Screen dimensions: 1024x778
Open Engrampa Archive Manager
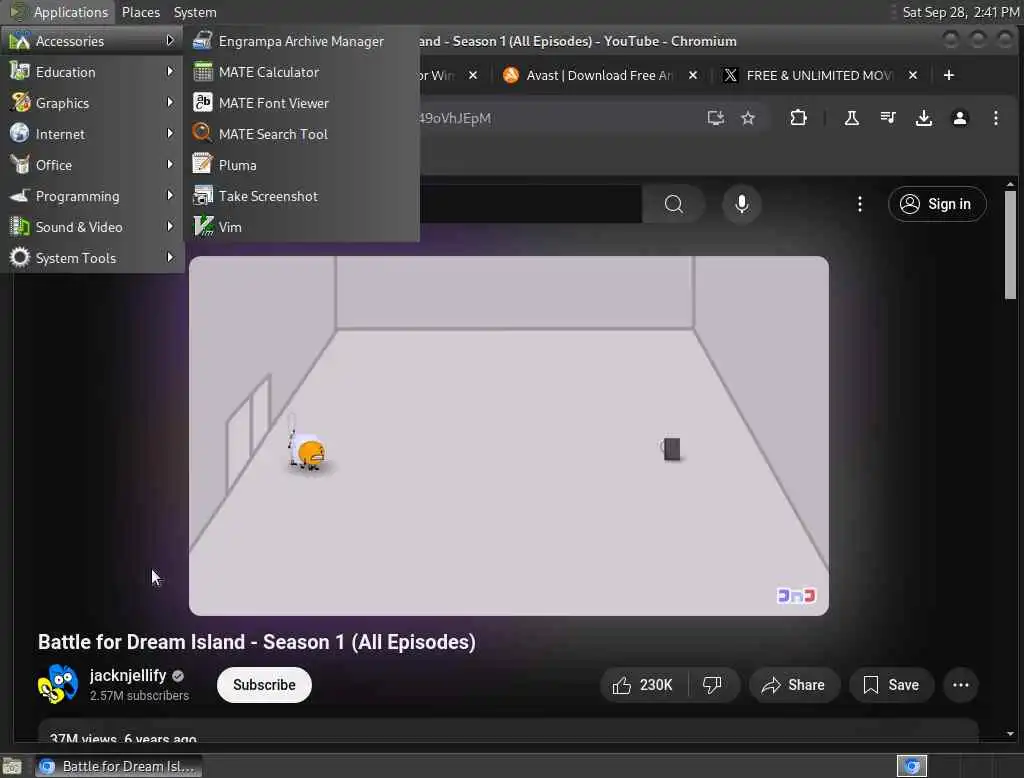point(300,41)
